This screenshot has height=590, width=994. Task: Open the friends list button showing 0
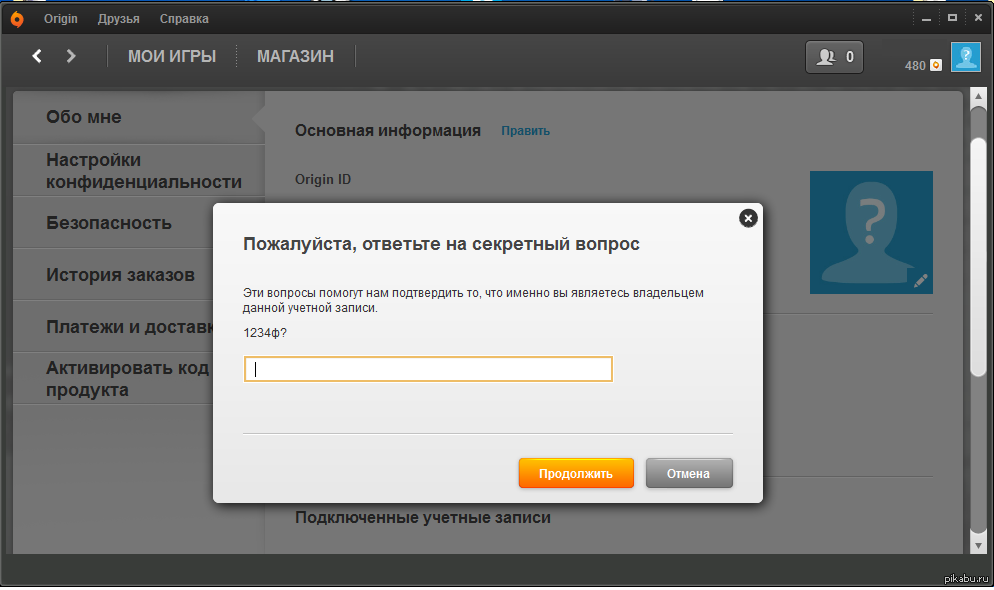tap(834, 57)
